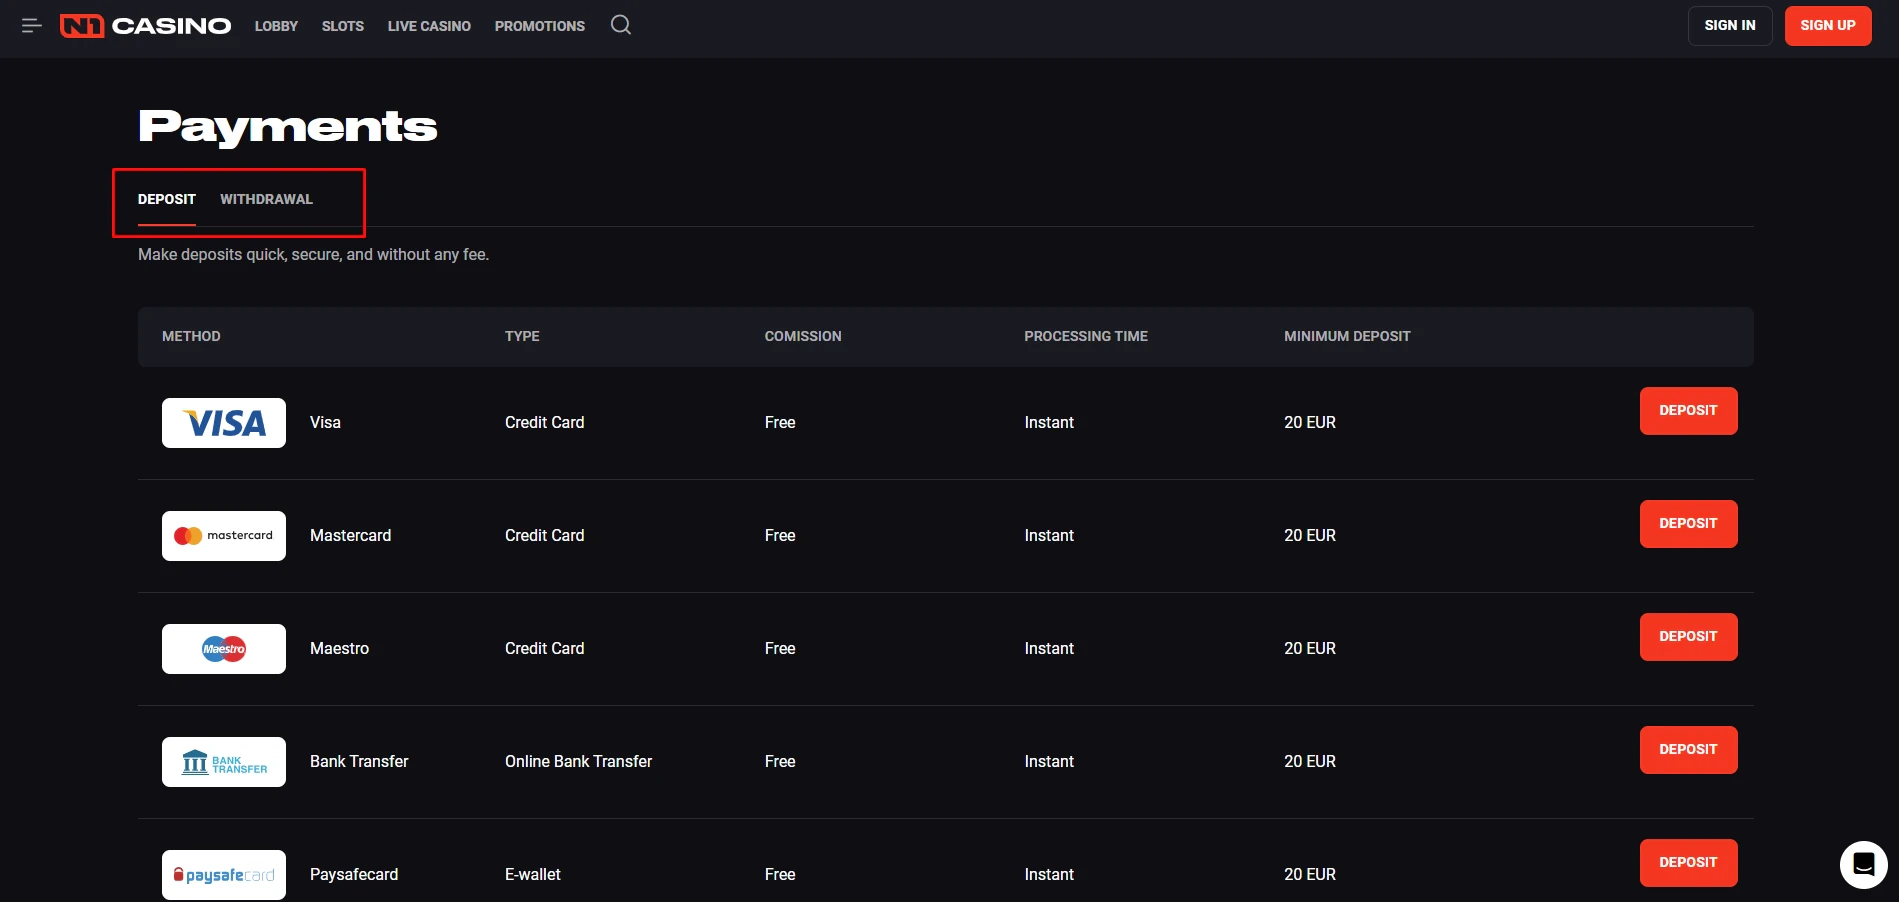The image size is (1899, 902).
Task: Click Deposit button for Paysafecard
Action: 1688,863
